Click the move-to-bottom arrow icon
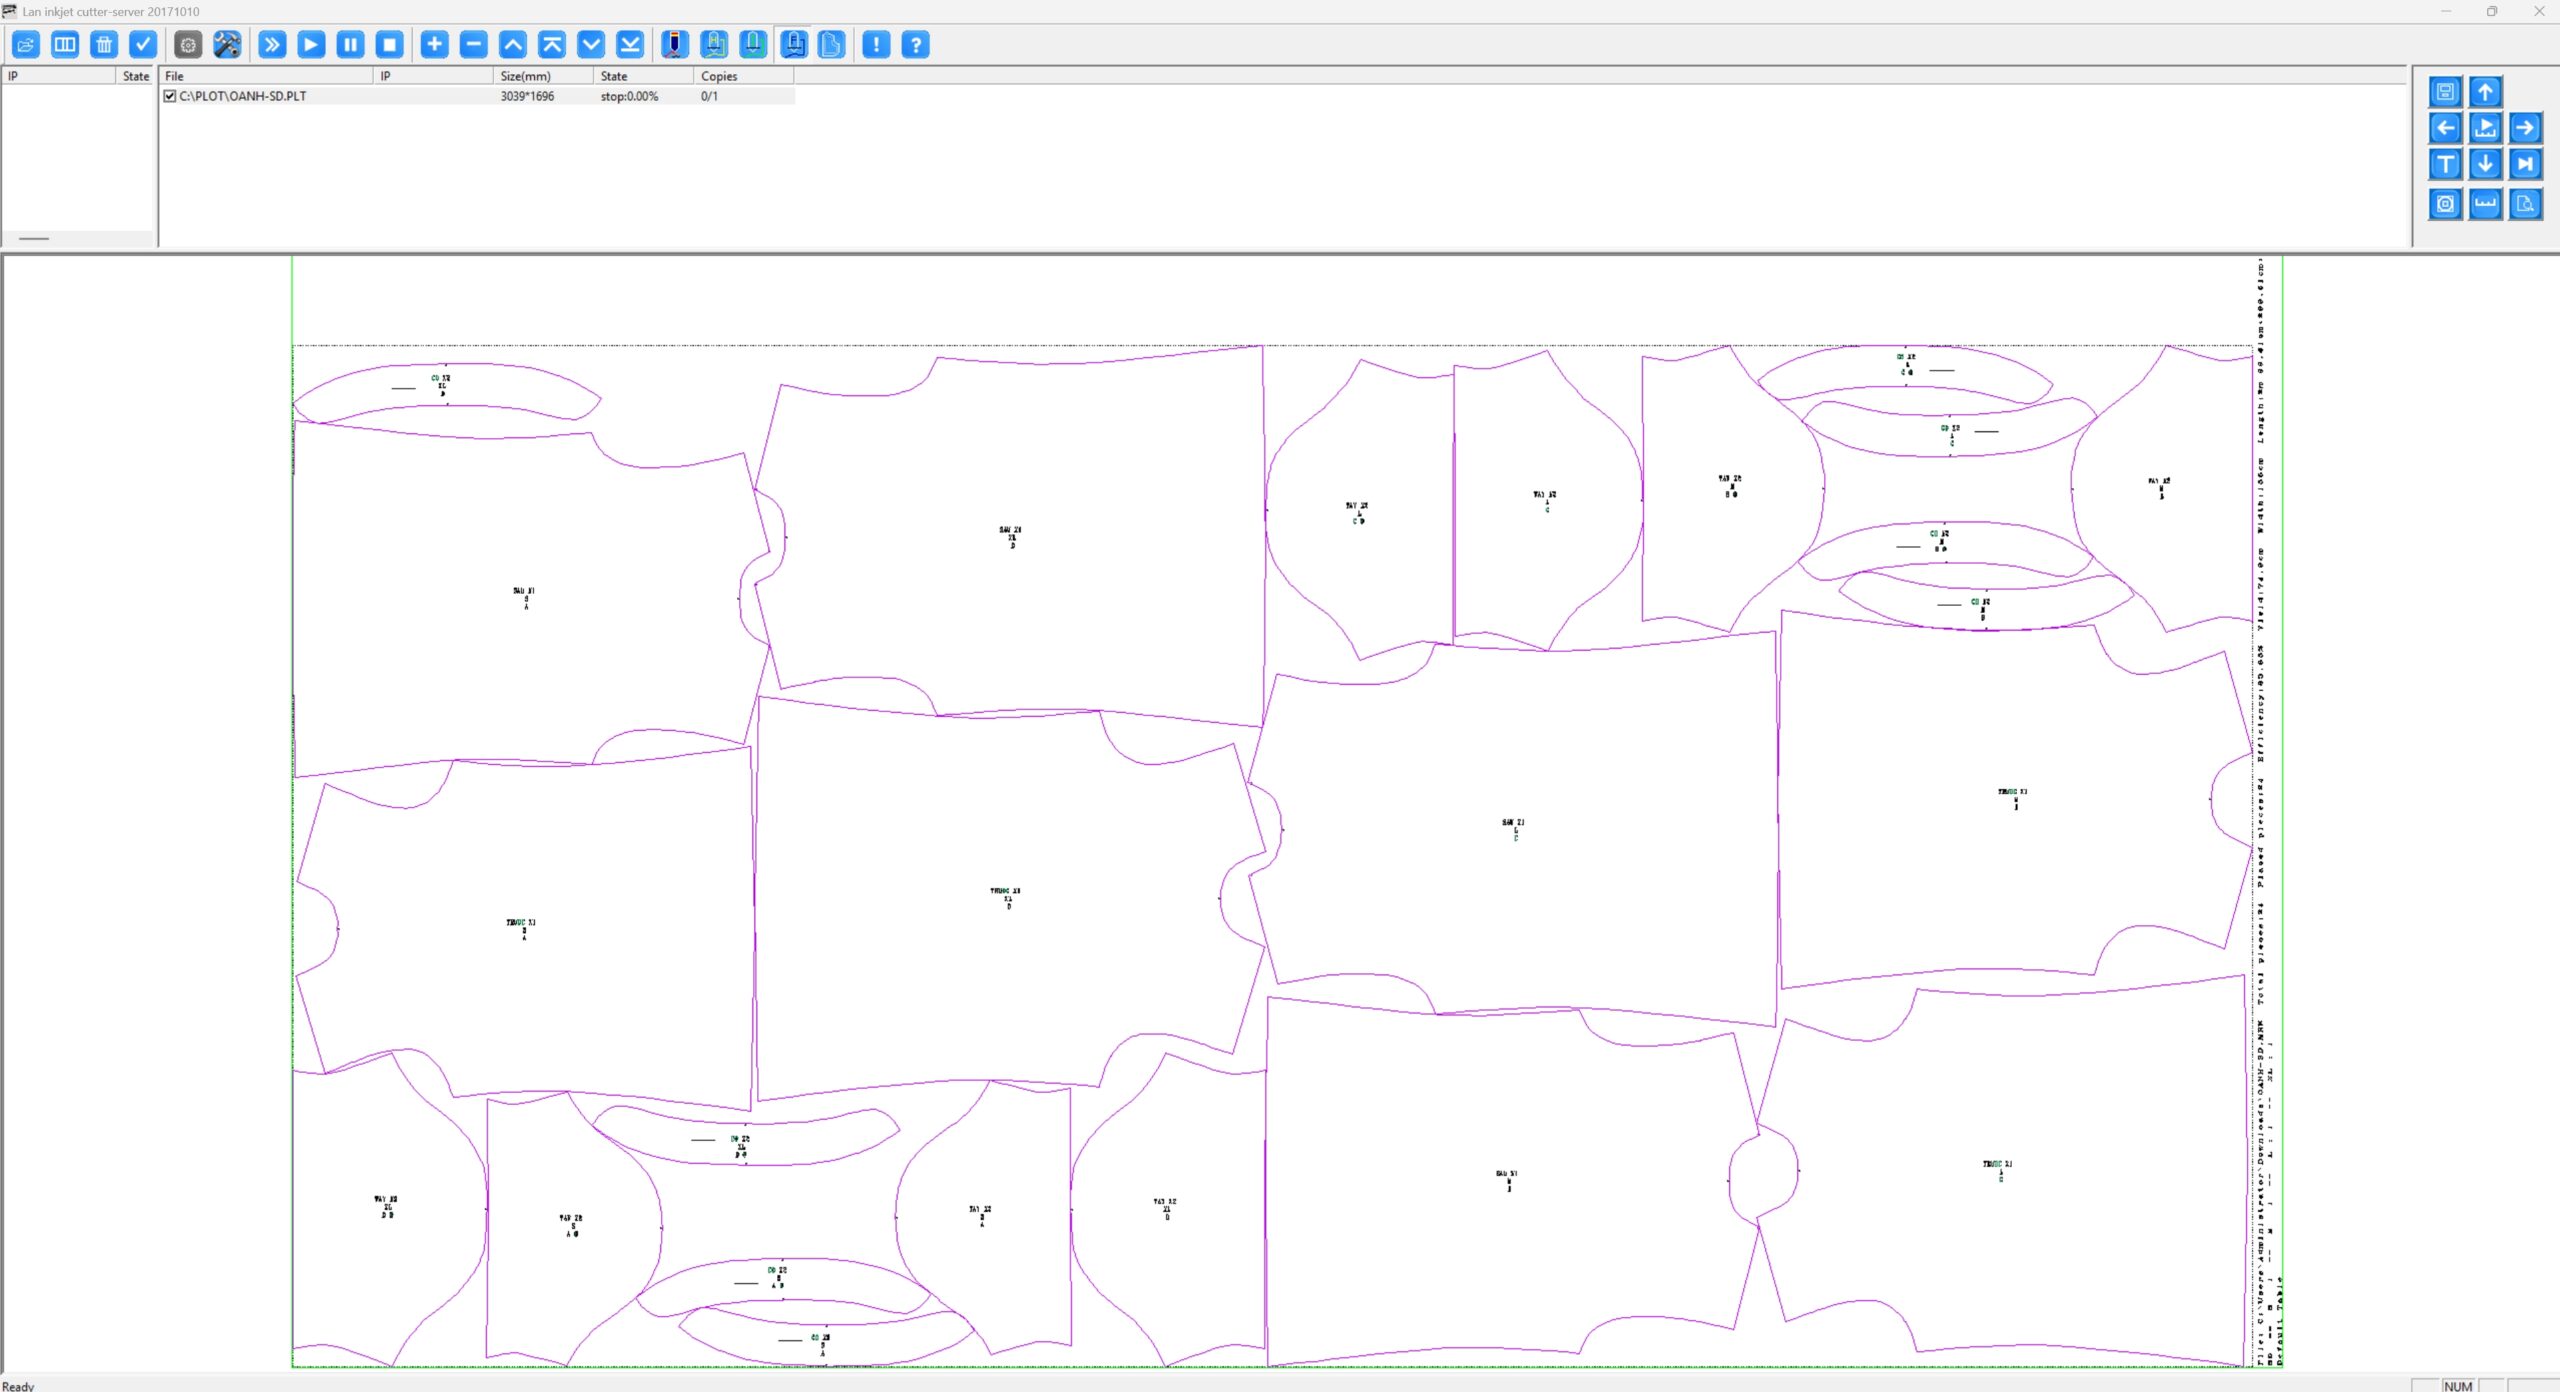The height and width of the screenshot is (1392, 2560). (x=630, y=45)
